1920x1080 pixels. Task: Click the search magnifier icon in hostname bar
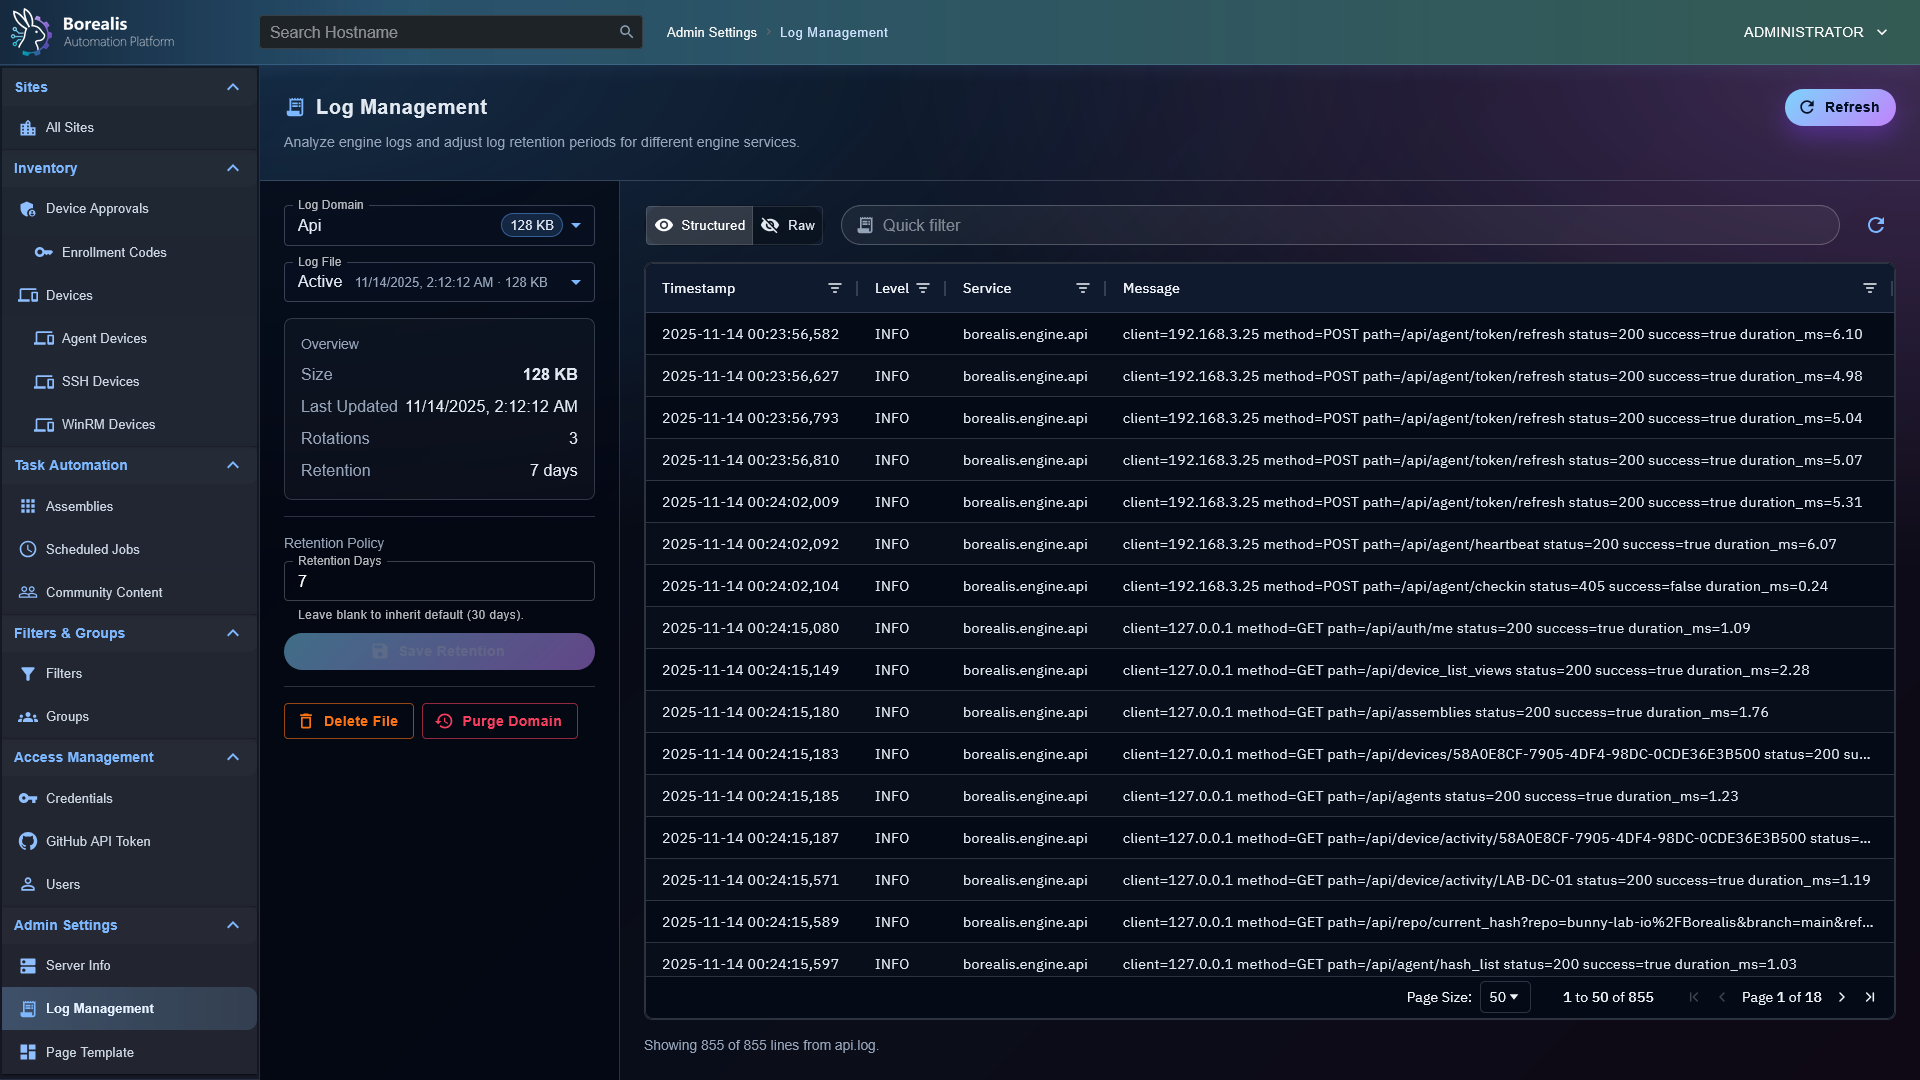[626, 32]
